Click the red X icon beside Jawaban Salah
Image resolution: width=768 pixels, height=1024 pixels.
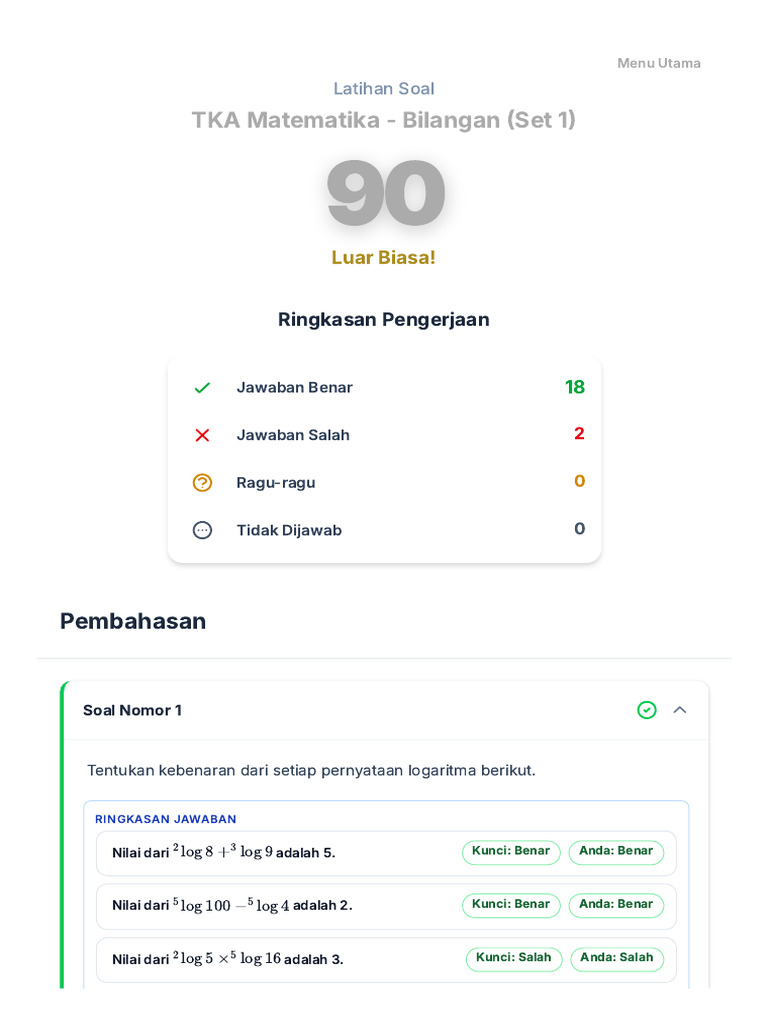202,435
